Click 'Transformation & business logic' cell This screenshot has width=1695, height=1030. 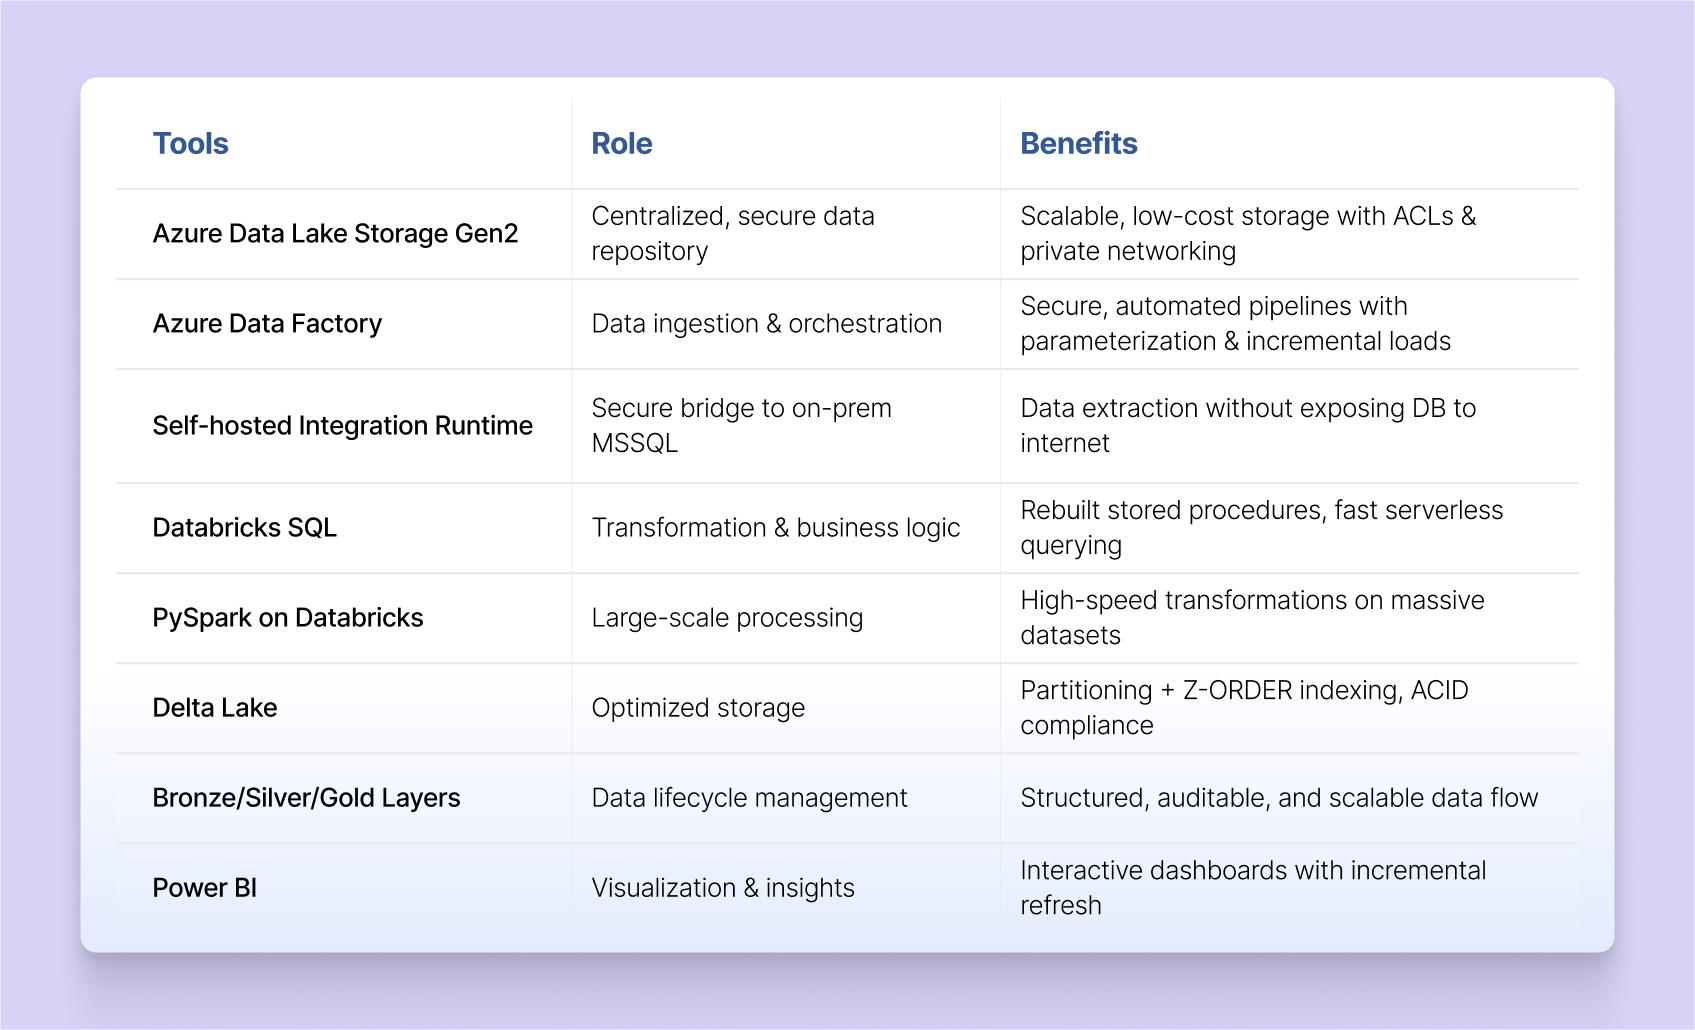(776, 528)
